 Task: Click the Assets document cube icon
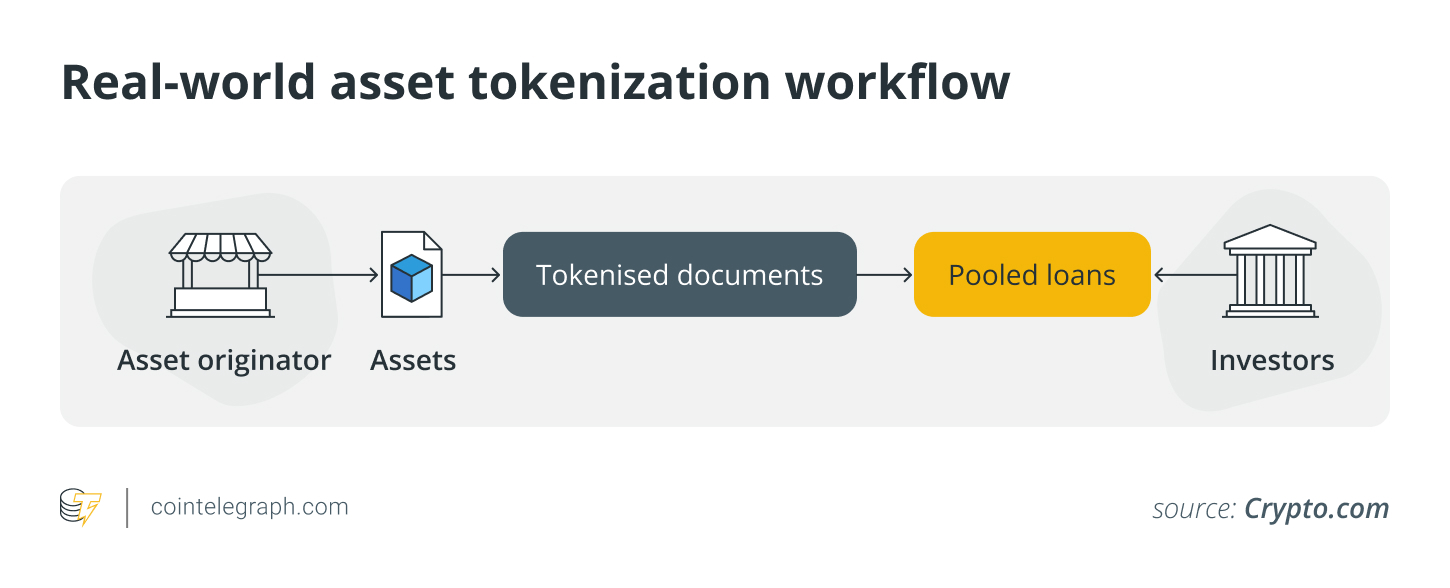(x=411, y=275)
